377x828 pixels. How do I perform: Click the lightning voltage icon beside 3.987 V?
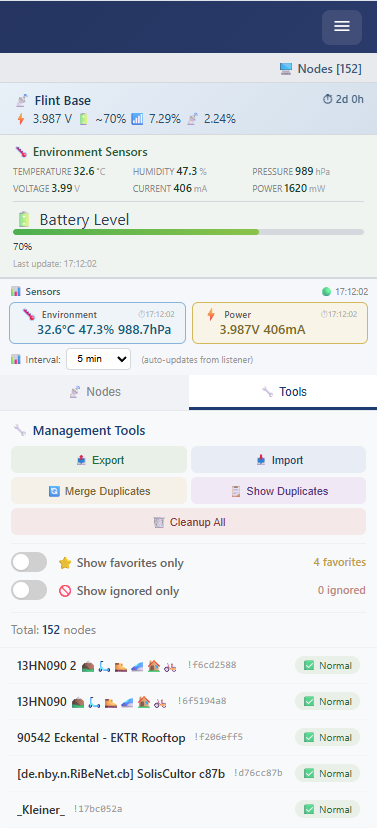tap(21, 119)
